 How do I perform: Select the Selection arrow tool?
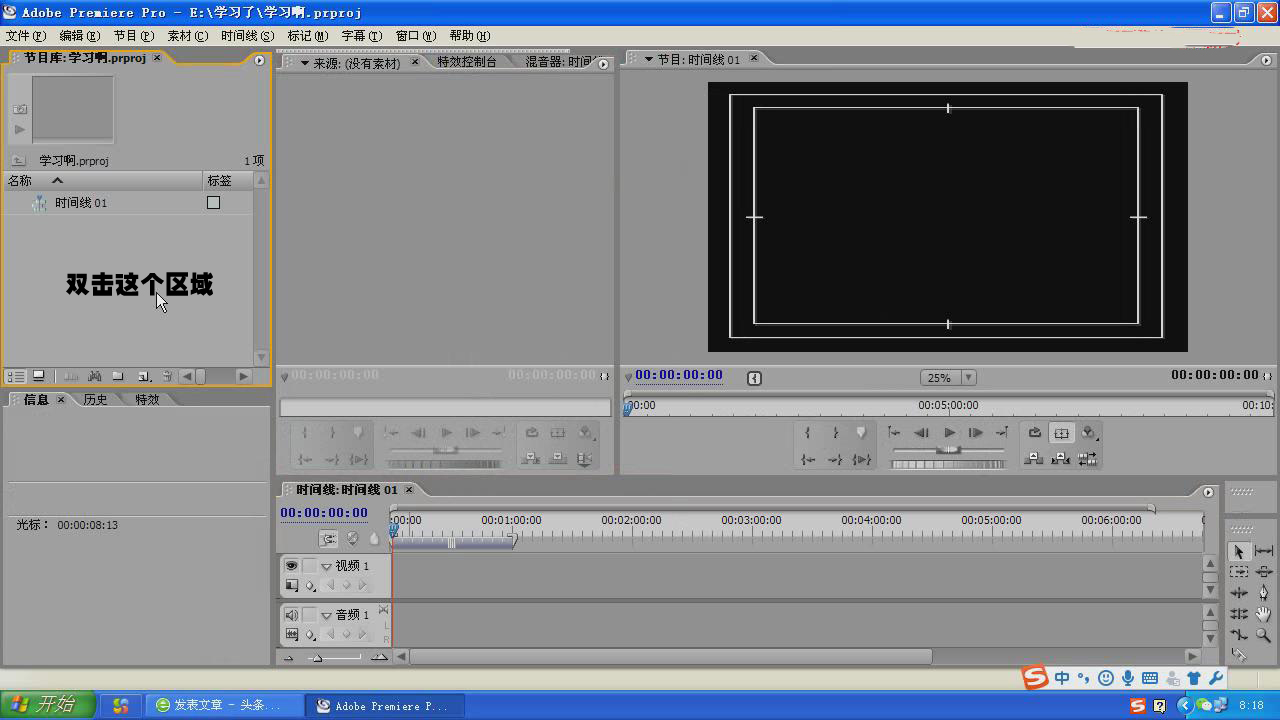pyautogui.click(x=1239, y=551)
